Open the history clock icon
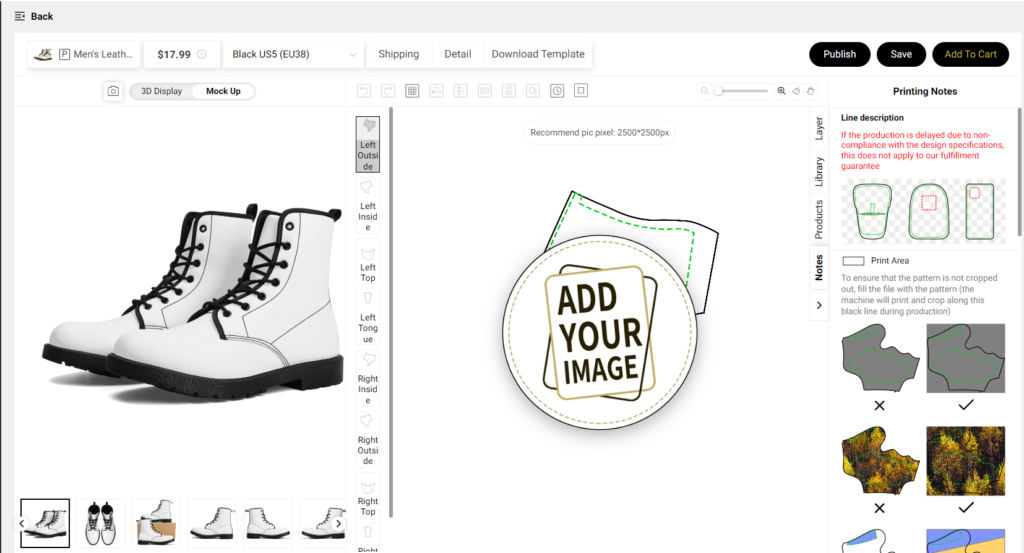The height and width of the screenshot is (553, 1024). pos(557,91)
